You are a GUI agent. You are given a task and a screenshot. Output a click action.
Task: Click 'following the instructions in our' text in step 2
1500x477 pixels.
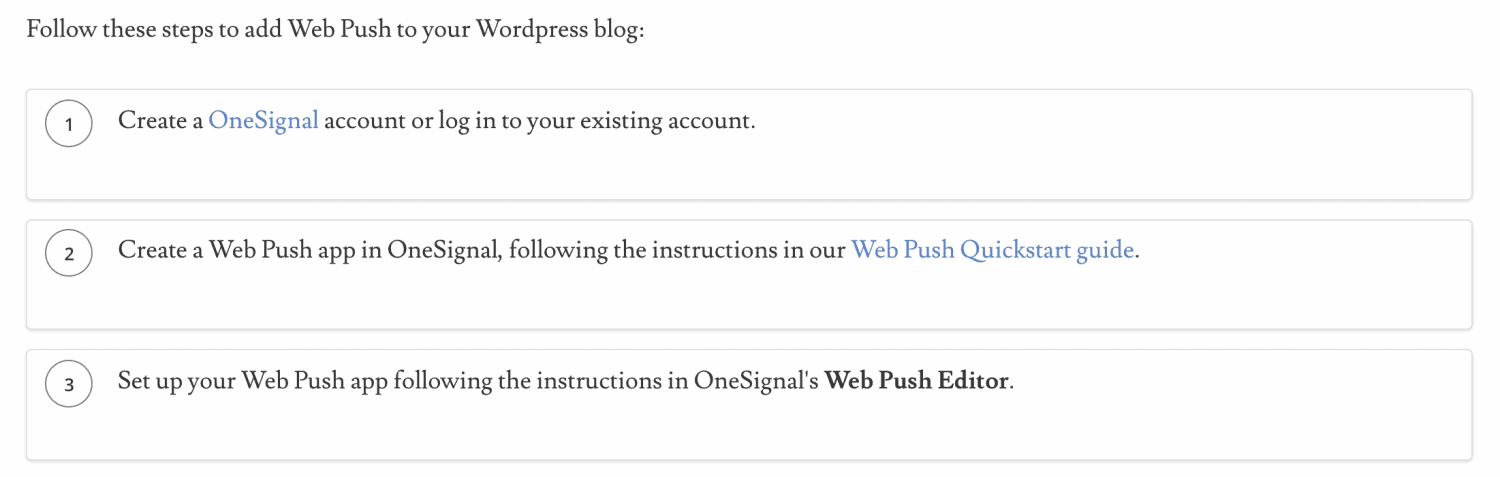point(677,250)
